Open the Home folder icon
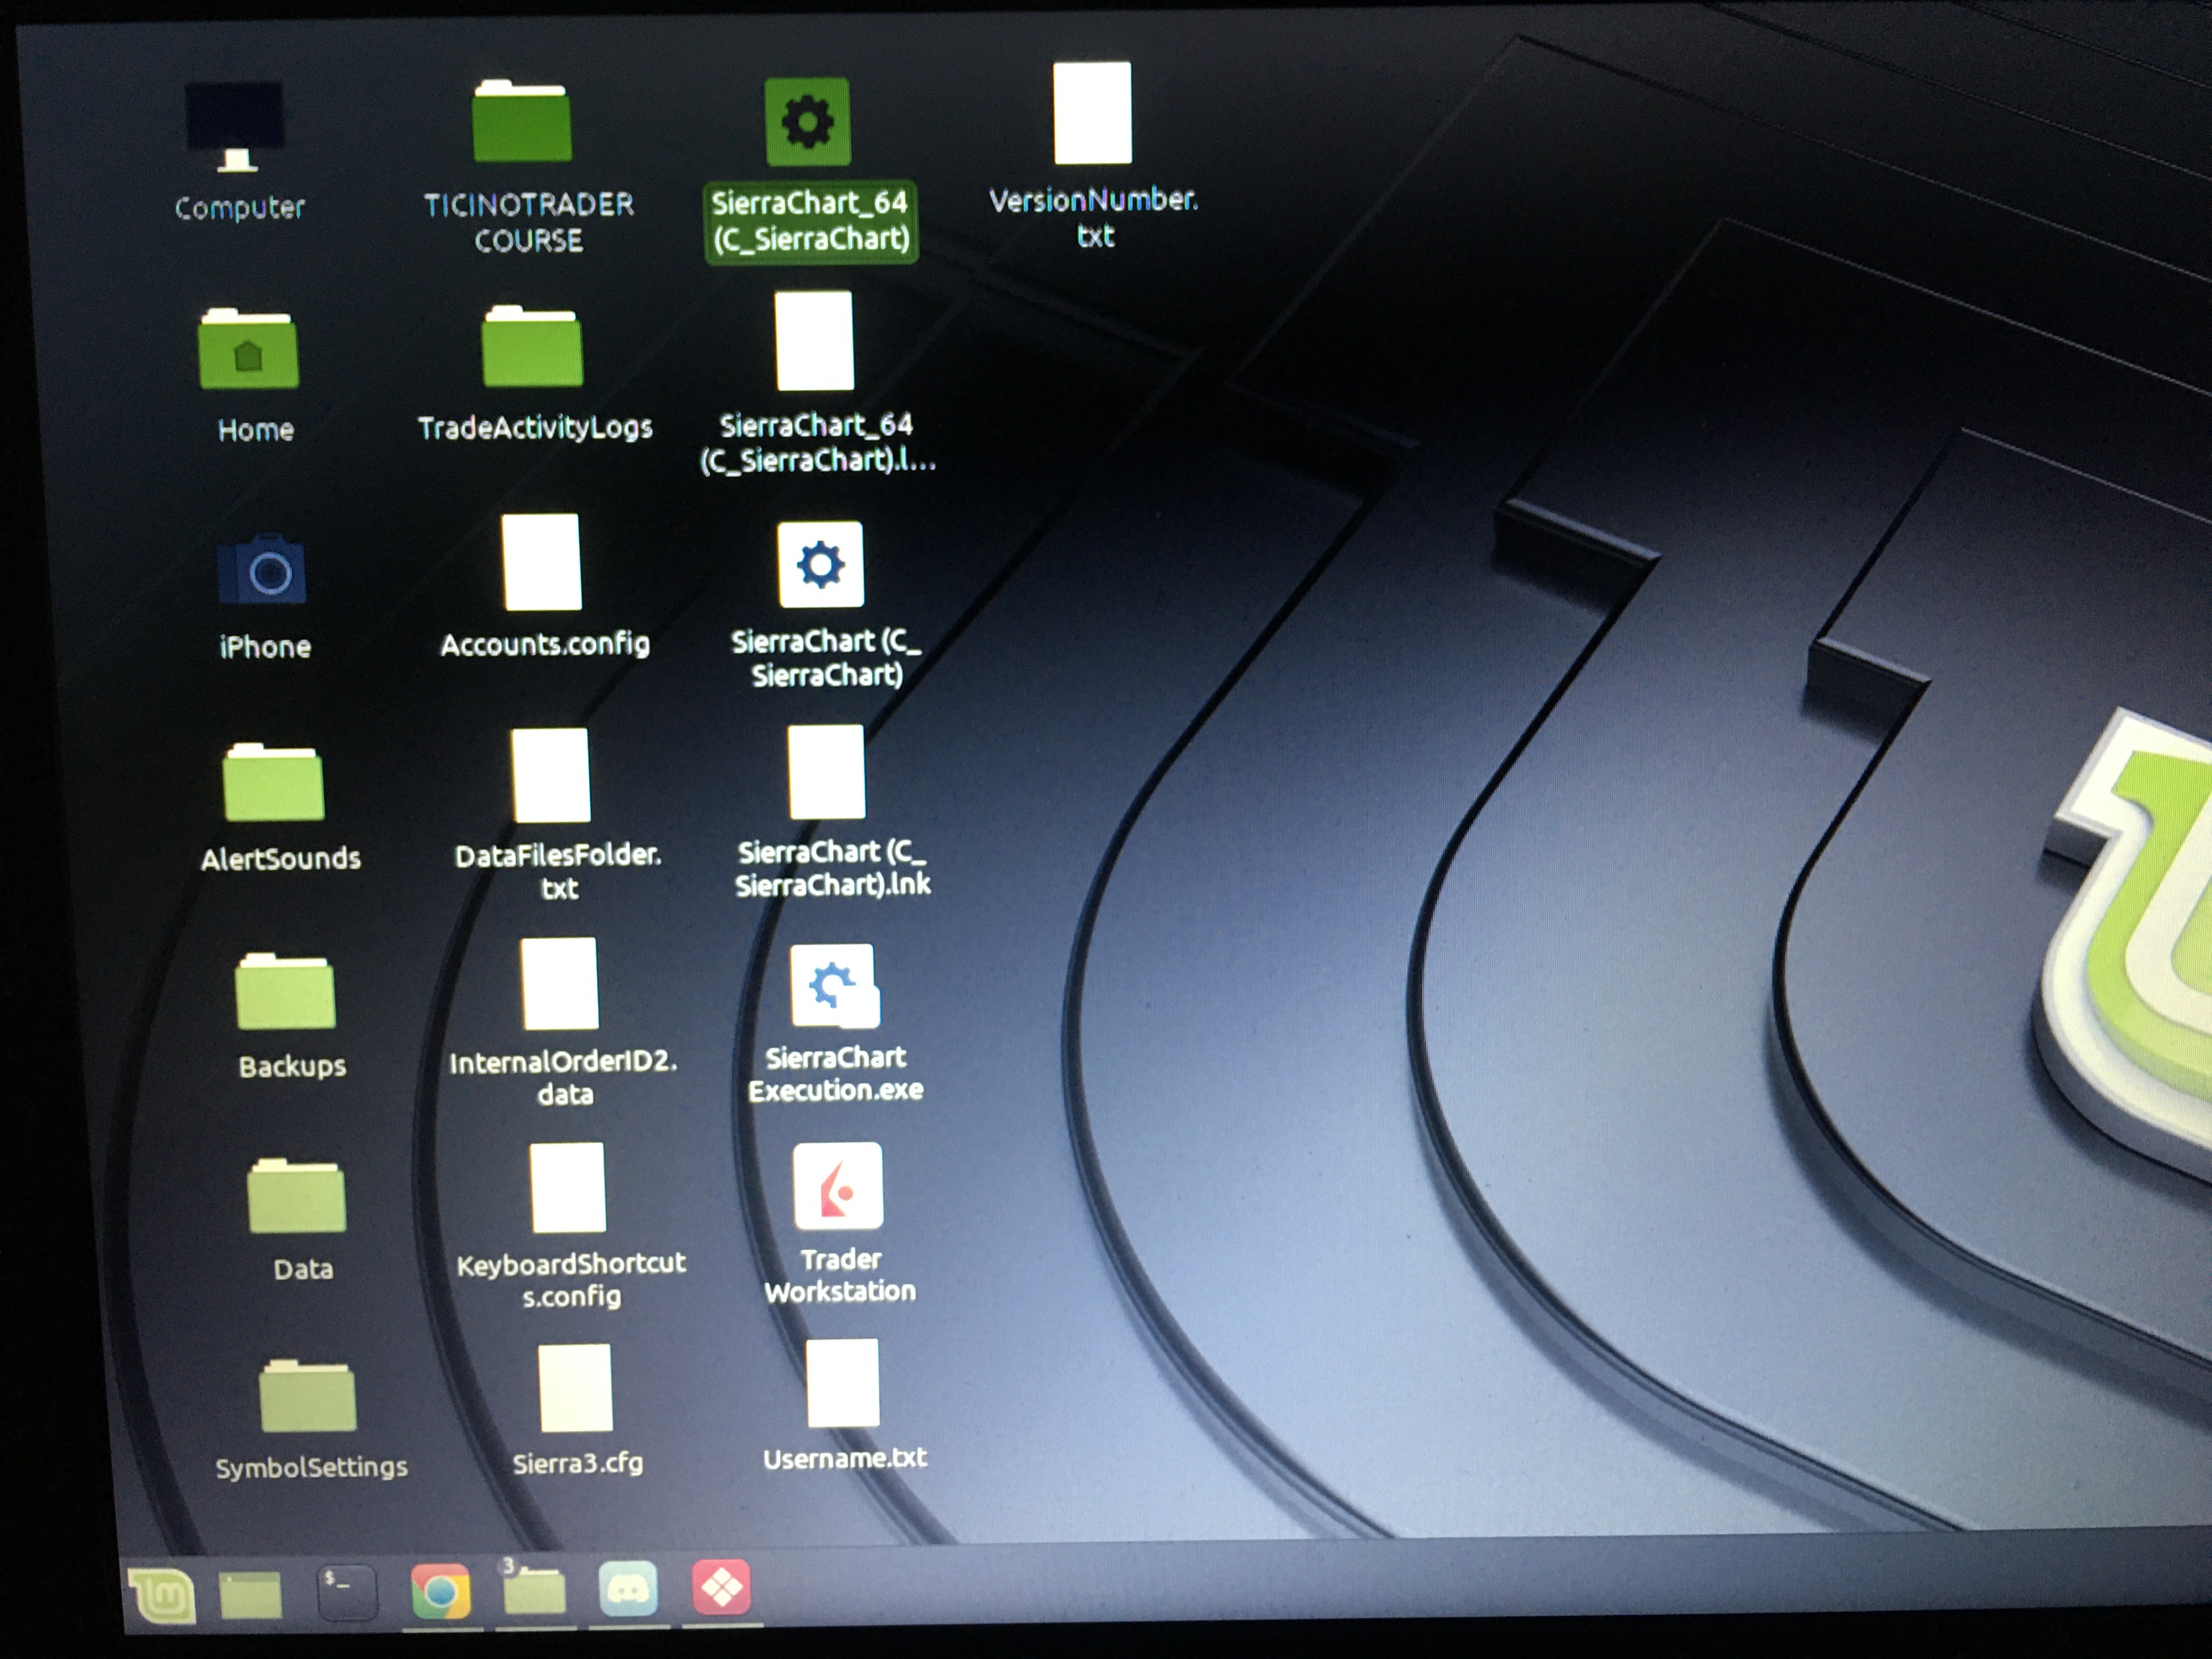The width and height of the screenshot is (2212, 1659). point(248,351)
